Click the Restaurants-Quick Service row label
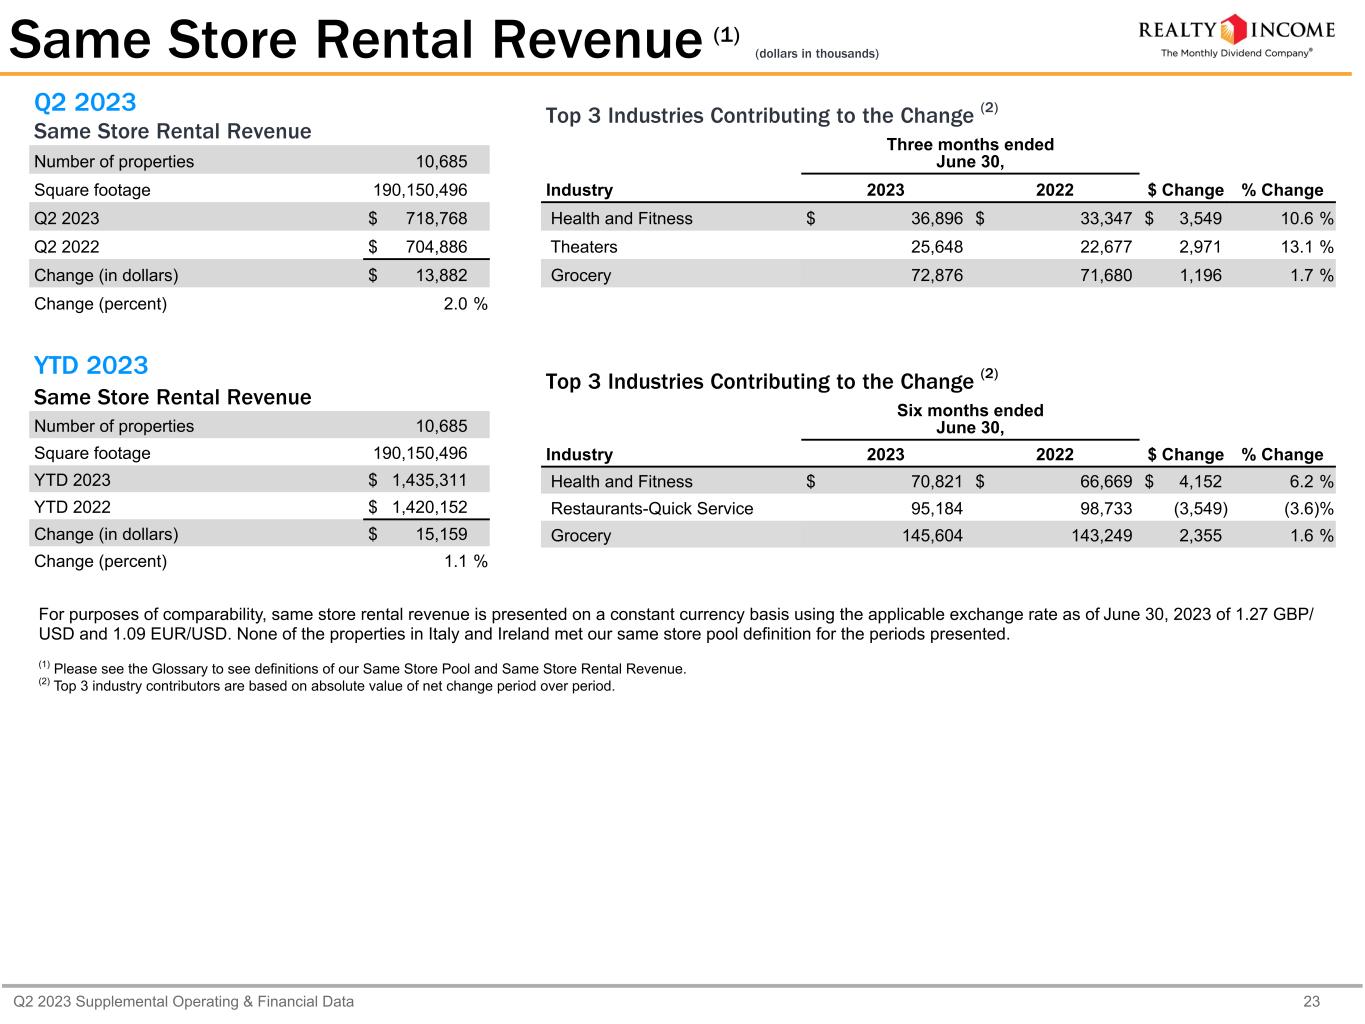Screen dimensions: 1365x1024 pos(652,508)
